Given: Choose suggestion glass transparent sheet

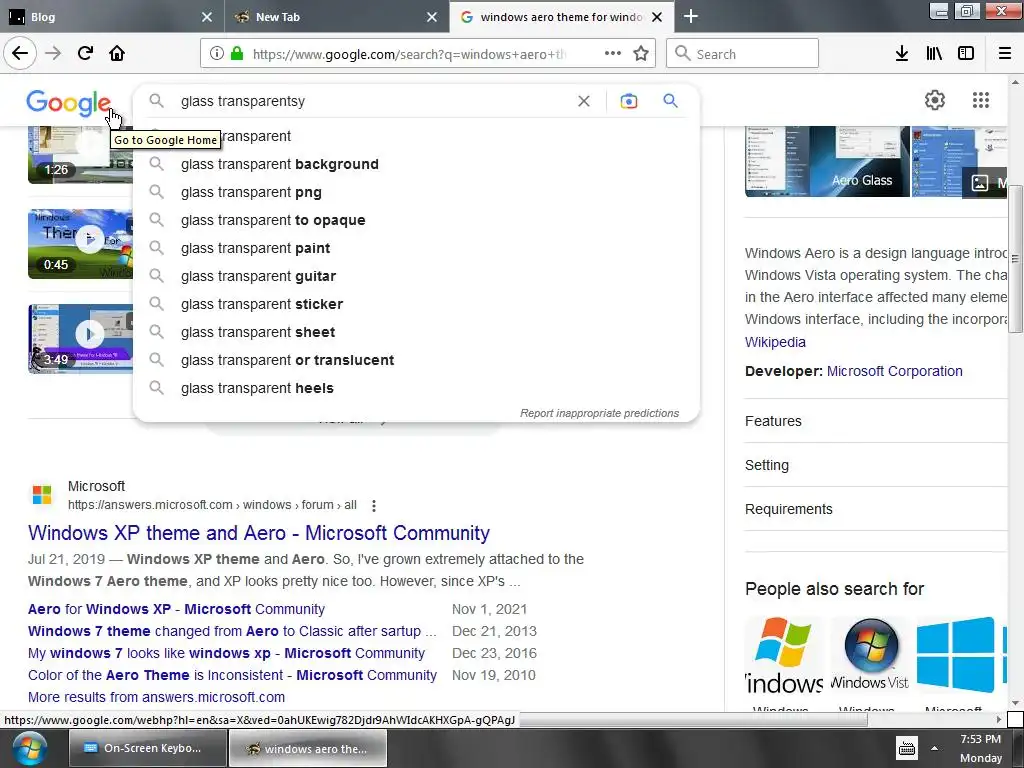Looking at the screenshot, I should [x=416, y=332].
